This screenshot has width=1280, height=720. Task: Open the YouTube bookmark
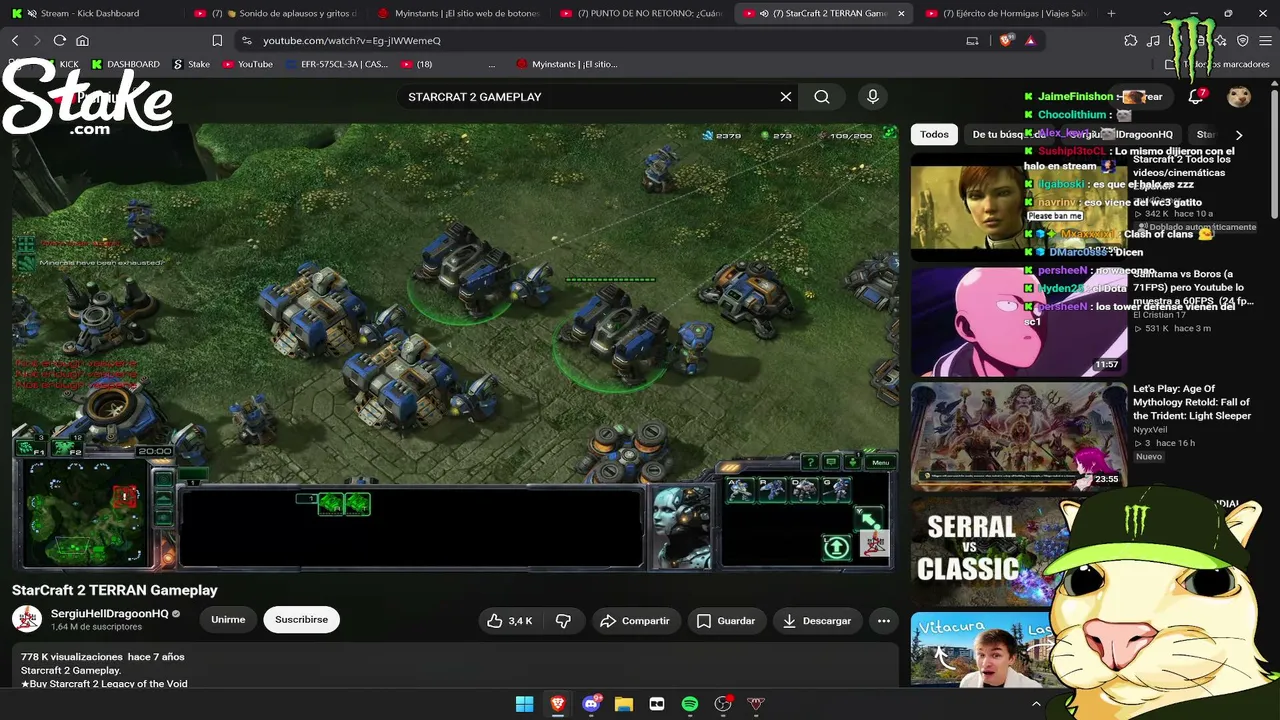coord(247,64)
